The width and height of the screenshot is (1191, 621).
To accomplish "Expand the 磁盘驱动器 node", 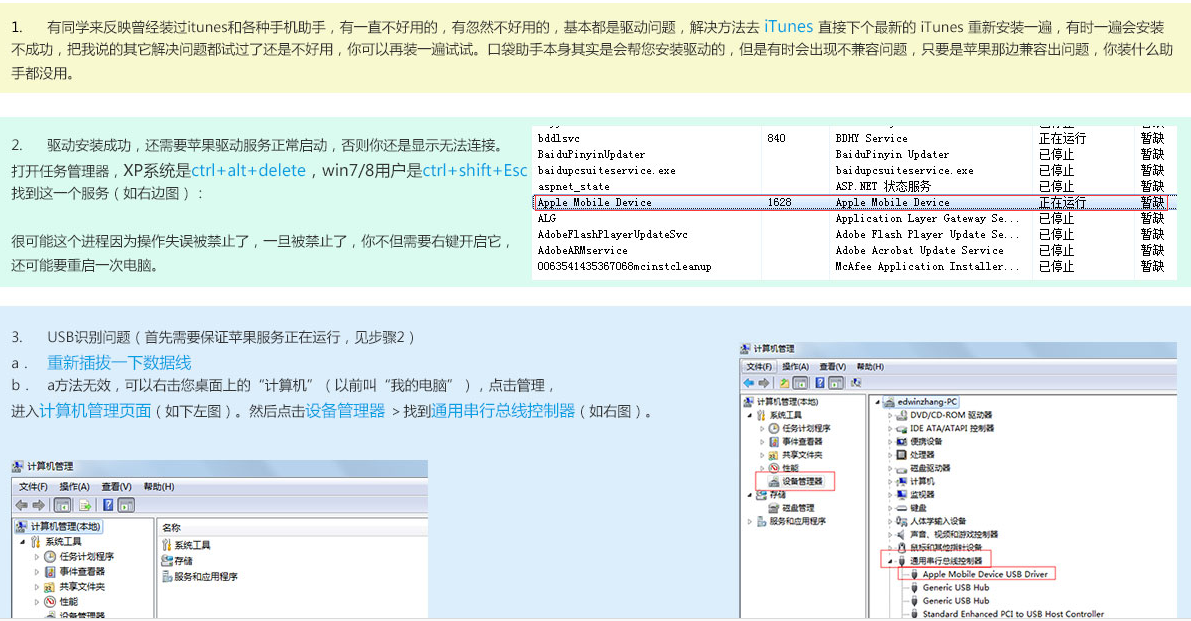I will click(889, 468).
